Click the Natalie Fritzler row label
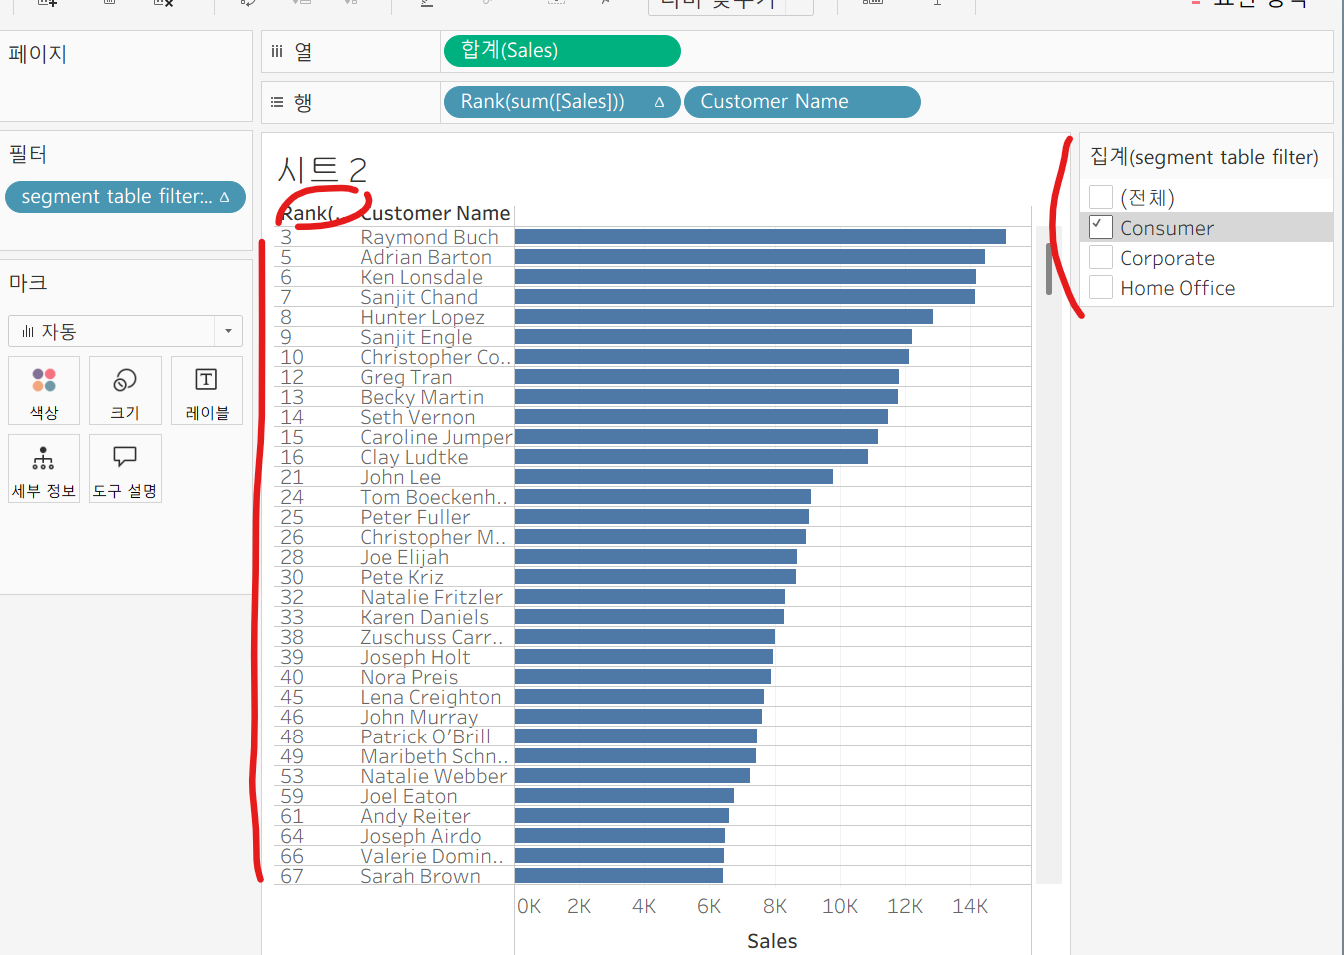The height and width of the screenshot is (955, 1344). click(432, 597)
